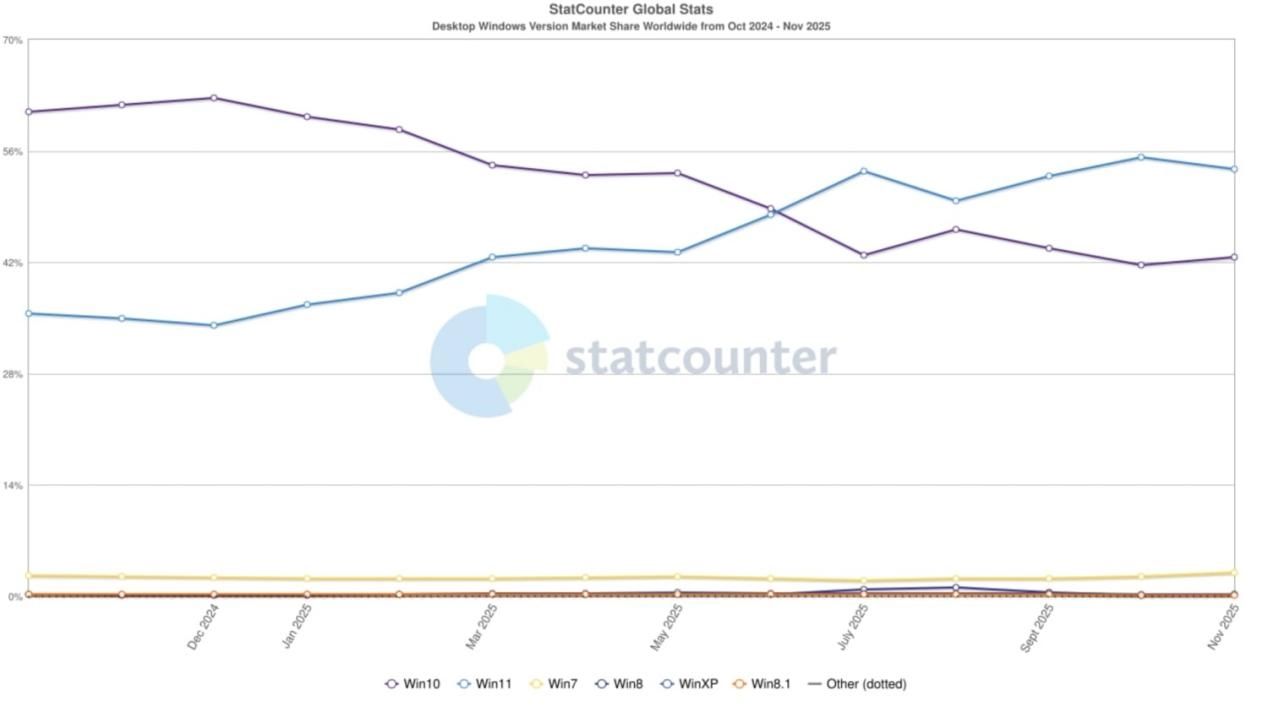
Task: Click the Win11 blue legend marker circle
Action: (464, 684)
